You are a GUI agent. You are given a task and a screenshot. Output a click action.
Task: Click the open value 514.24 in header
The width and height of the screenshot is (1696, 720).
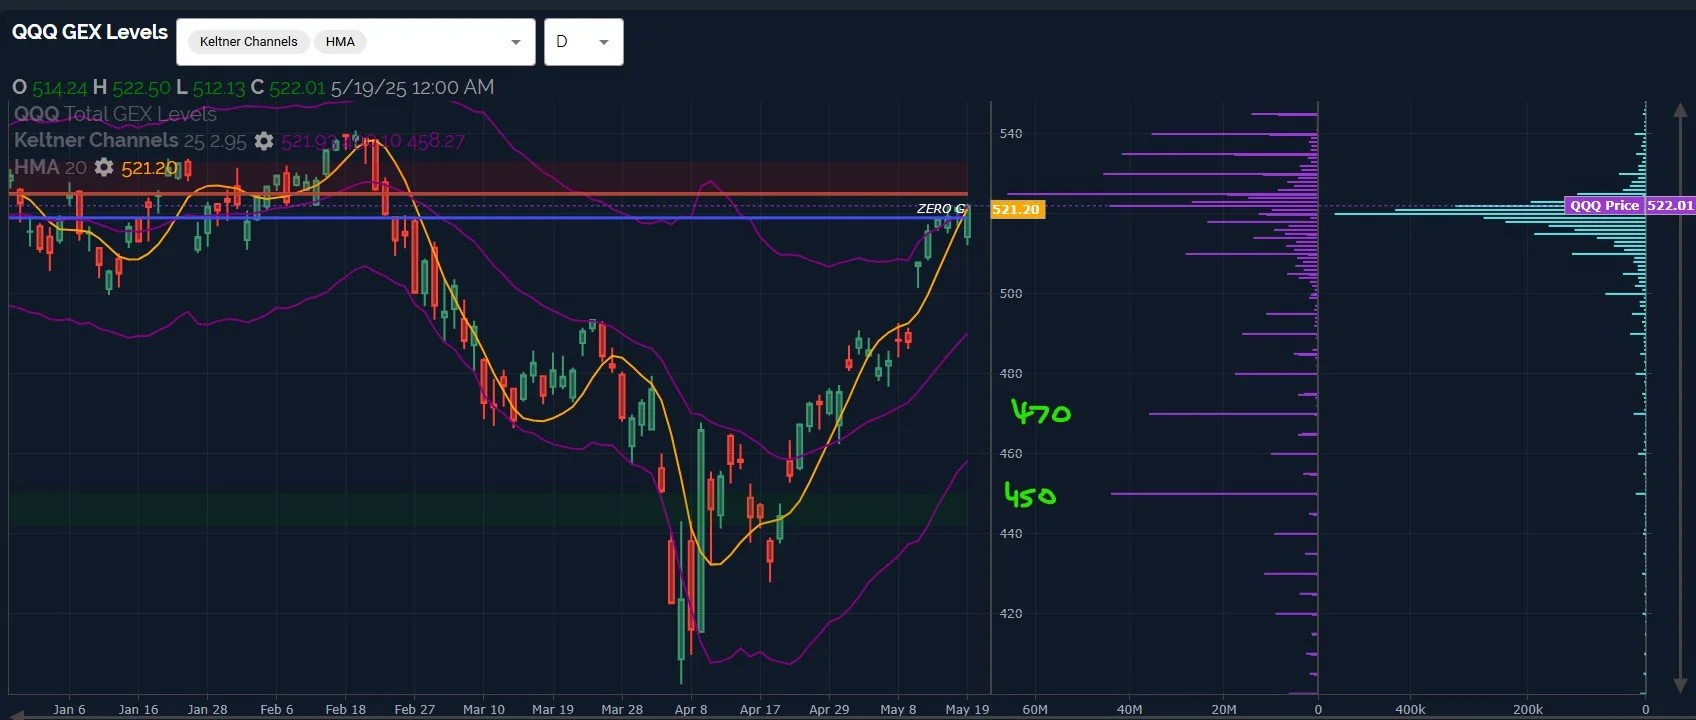click(59, 88)
